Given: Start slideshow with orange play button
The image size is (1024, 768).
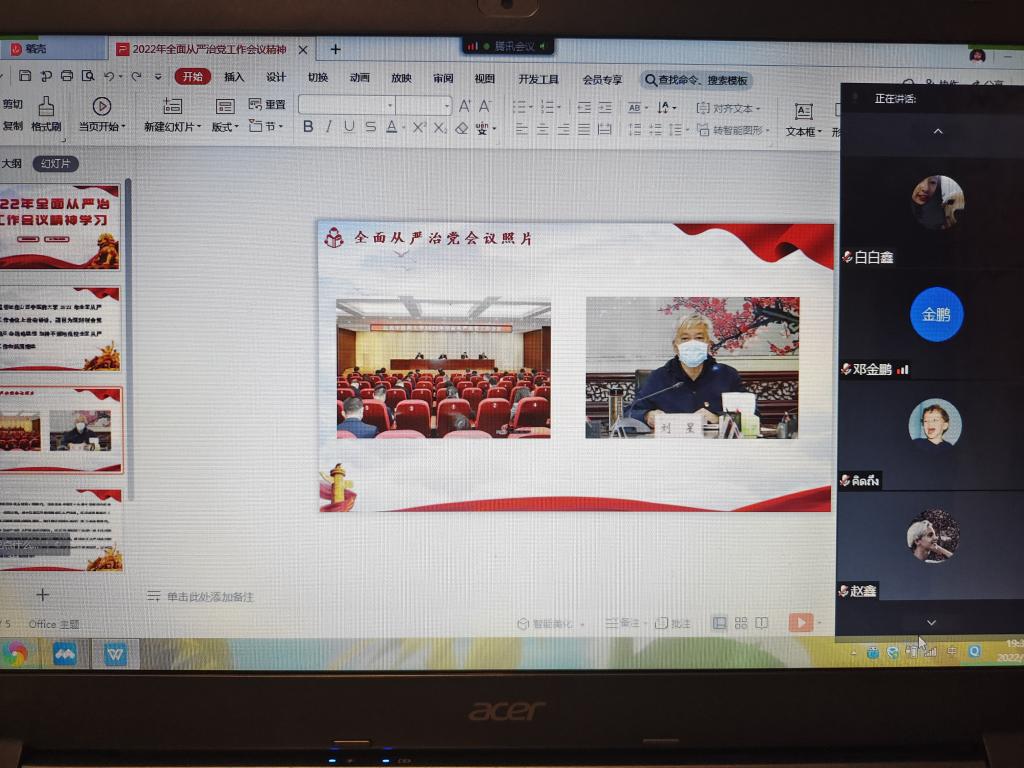Looking at the screenshot, I should 800,623.
